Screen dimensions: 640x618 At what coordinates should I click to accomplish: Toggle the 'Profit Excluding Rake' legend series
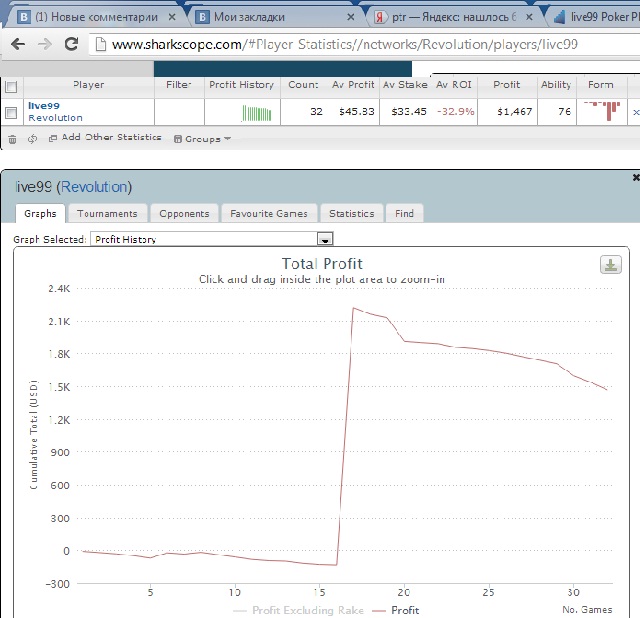(298, 610)
